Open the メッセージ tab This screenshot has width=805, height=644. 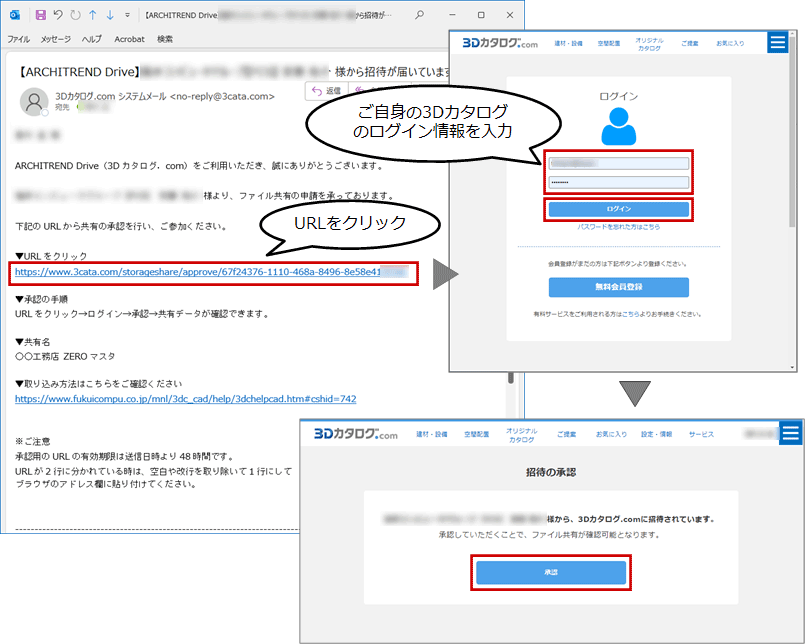pos(55,39)
